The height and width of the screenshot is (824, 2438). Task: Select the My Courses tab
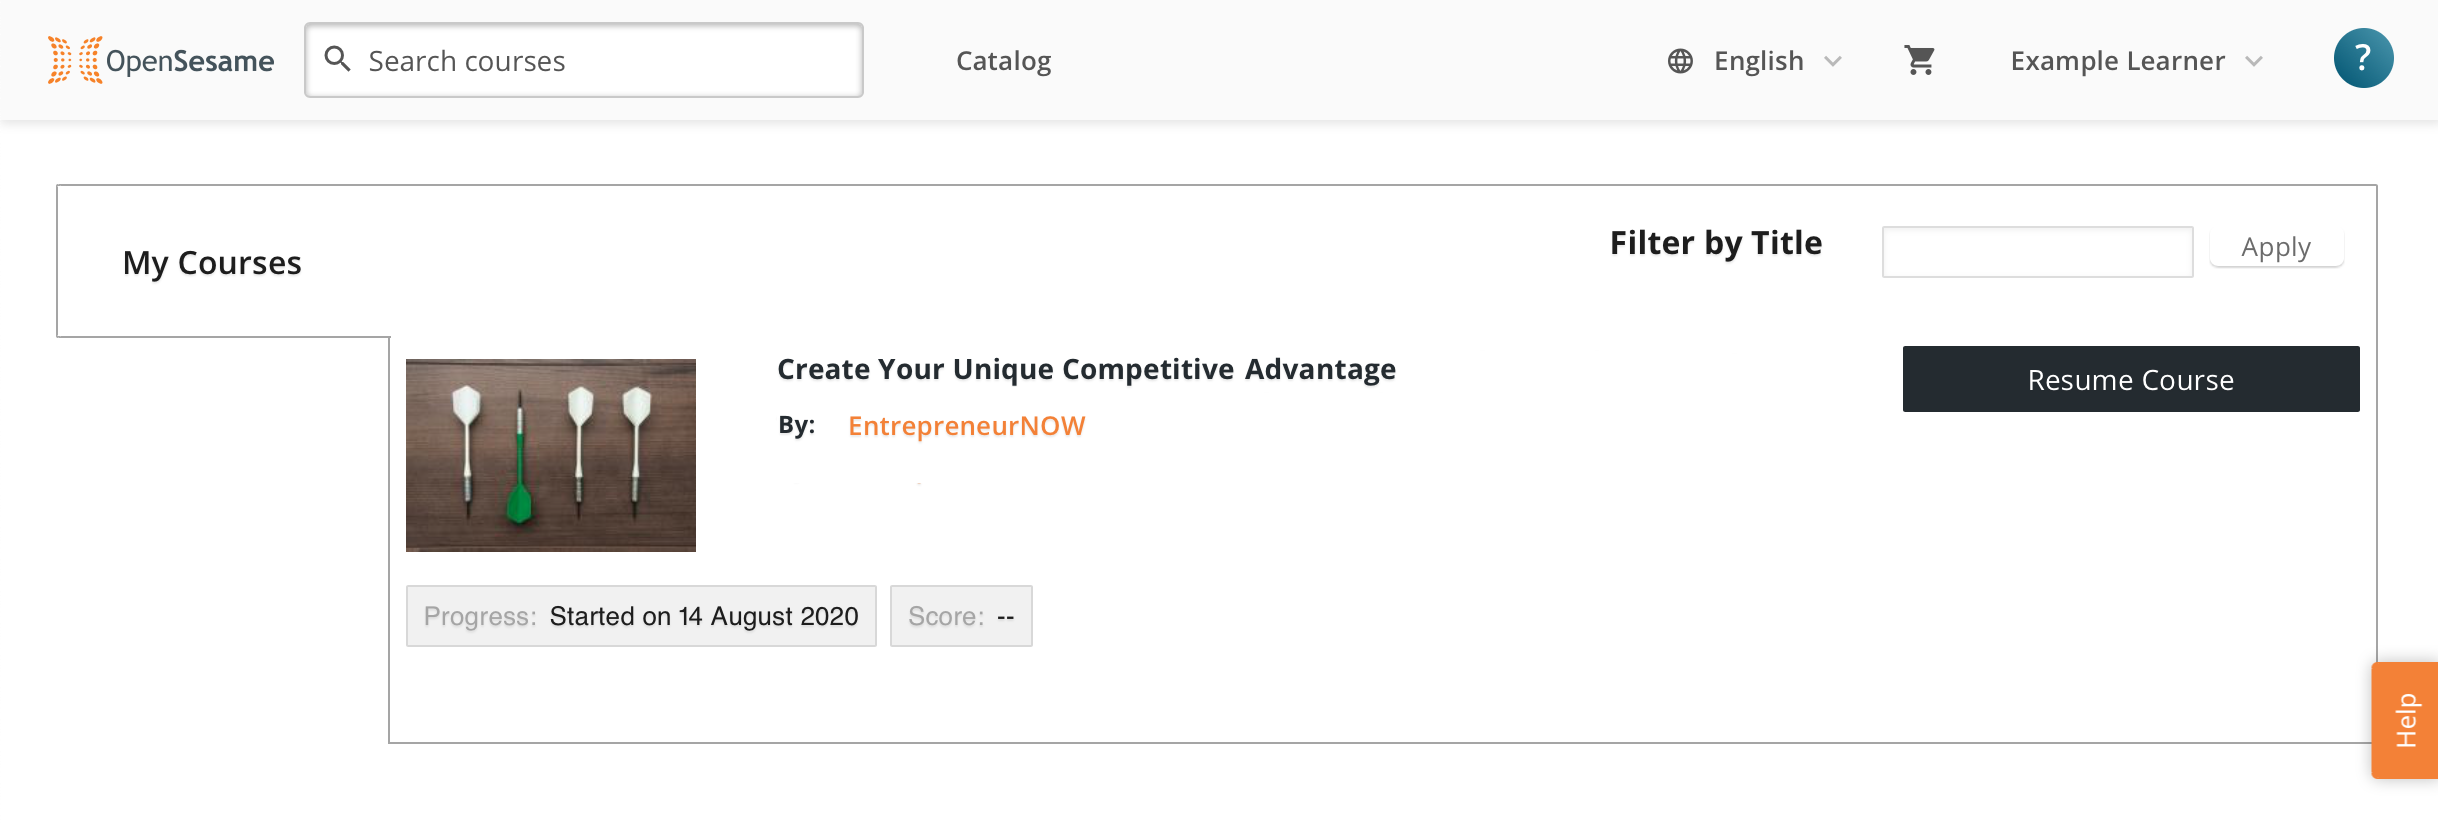pyautogui.click(x=212, y=262)
